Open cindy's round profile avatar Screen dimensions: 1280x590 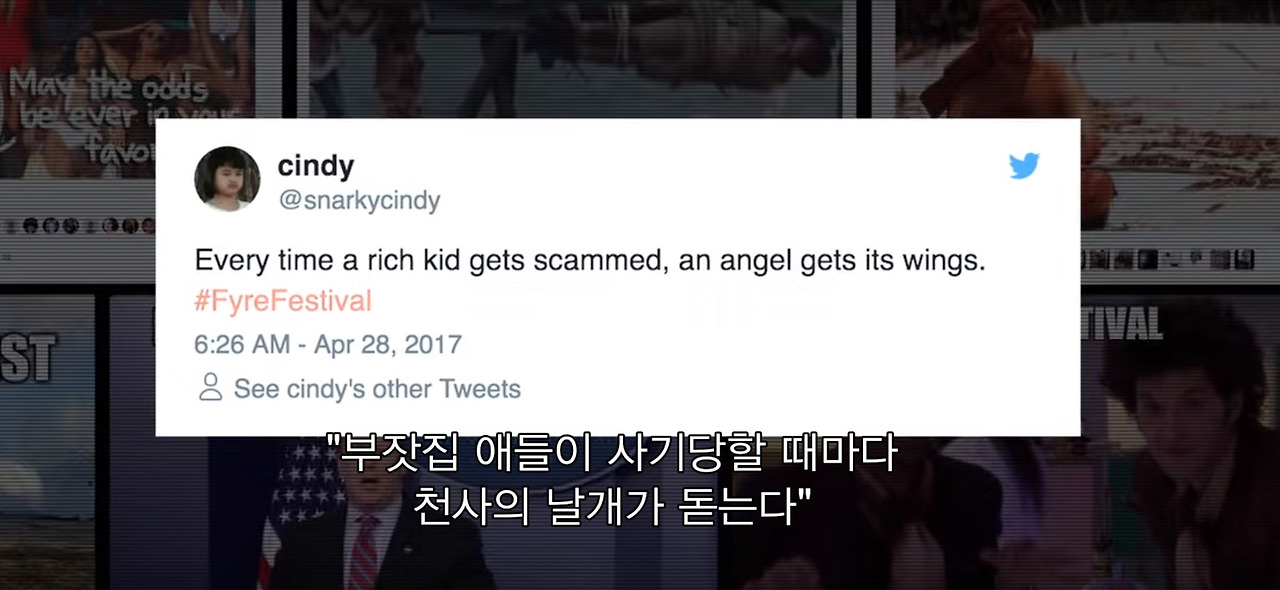pyautogui.click(x=227, y=179)
